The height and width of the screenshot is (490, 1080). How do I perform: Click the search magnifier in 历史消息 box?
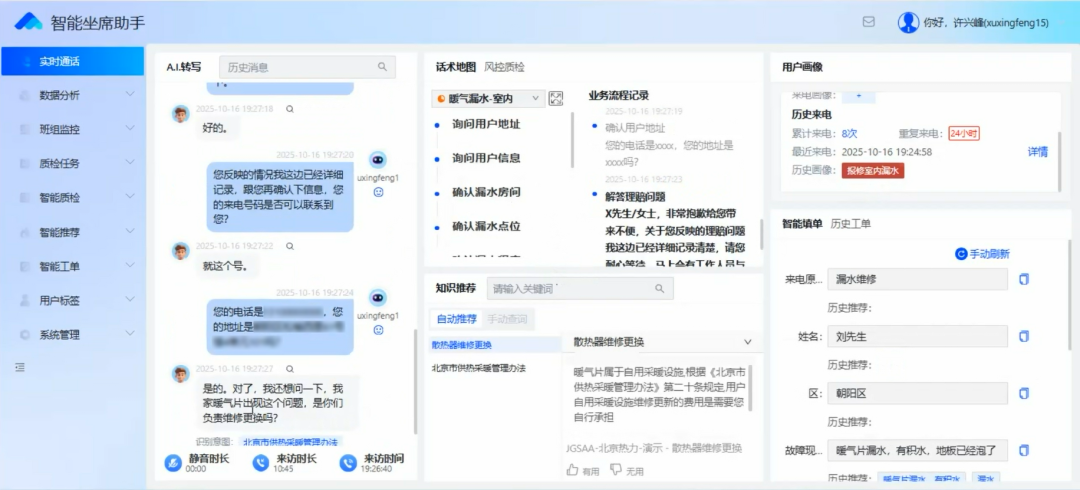coord(382,67)
